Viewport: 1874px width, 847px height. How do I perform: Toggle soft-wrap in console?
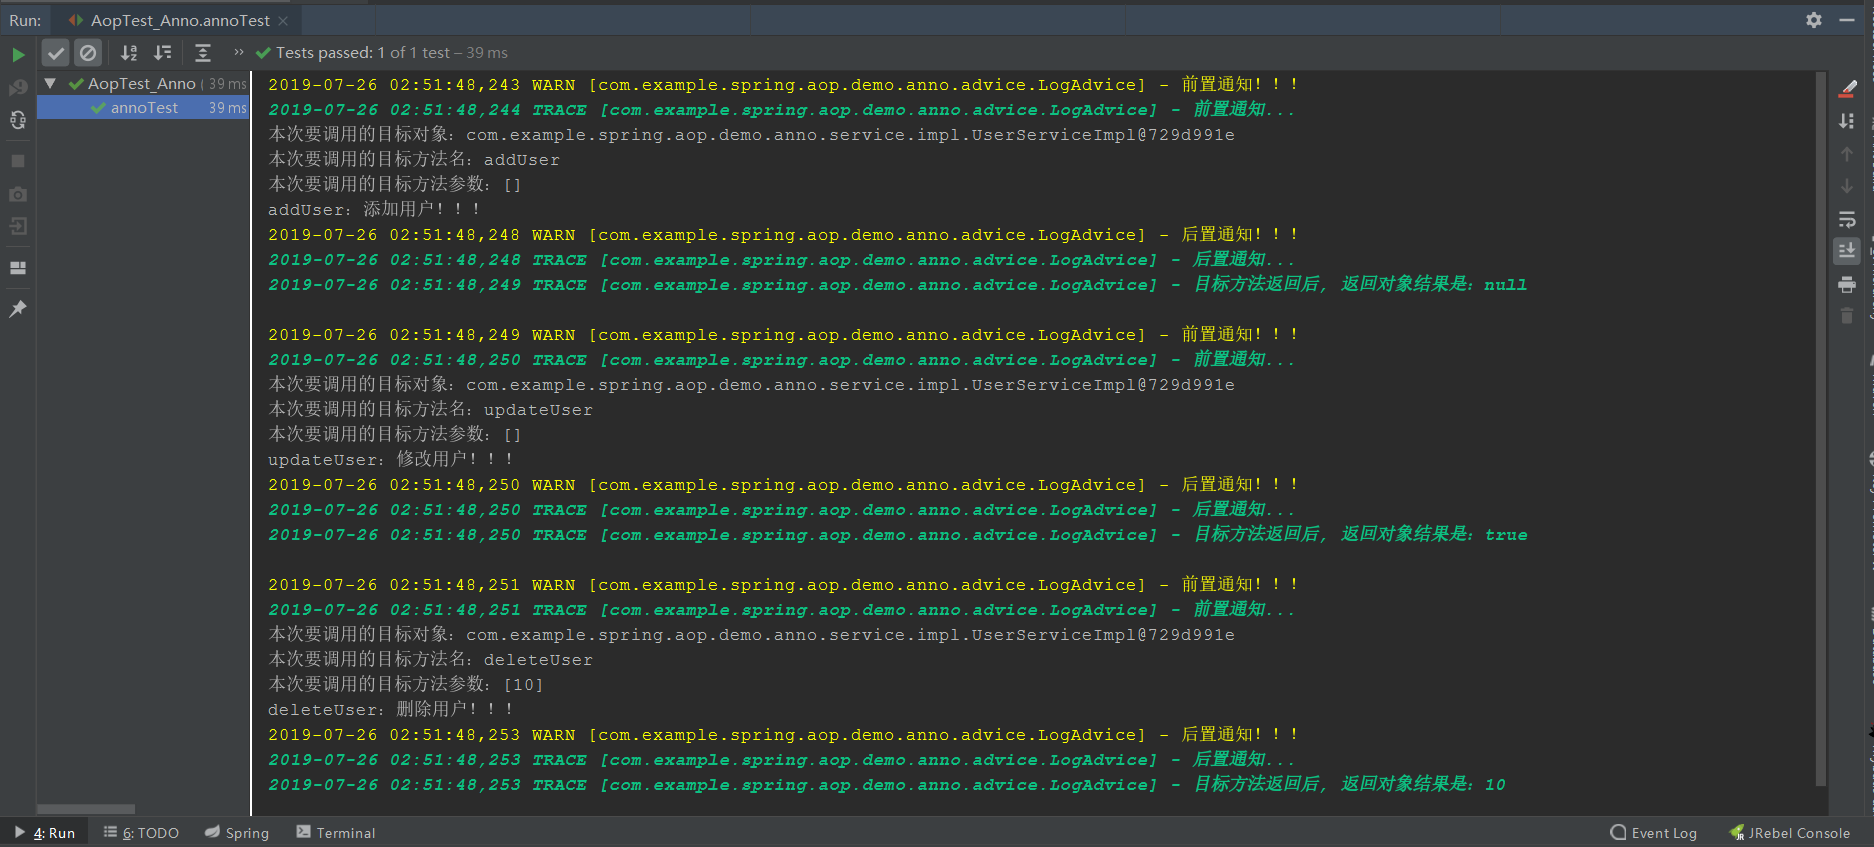point(1847,219)
